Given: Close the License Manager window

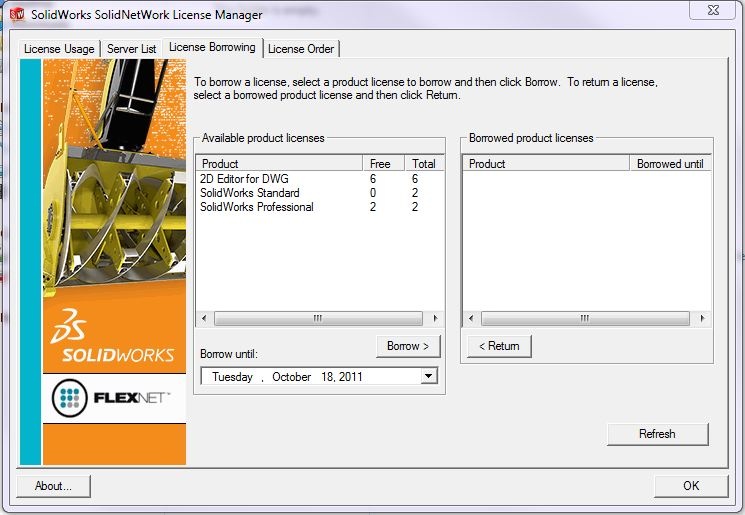Looking at the screenshot, I should [713, 10].
